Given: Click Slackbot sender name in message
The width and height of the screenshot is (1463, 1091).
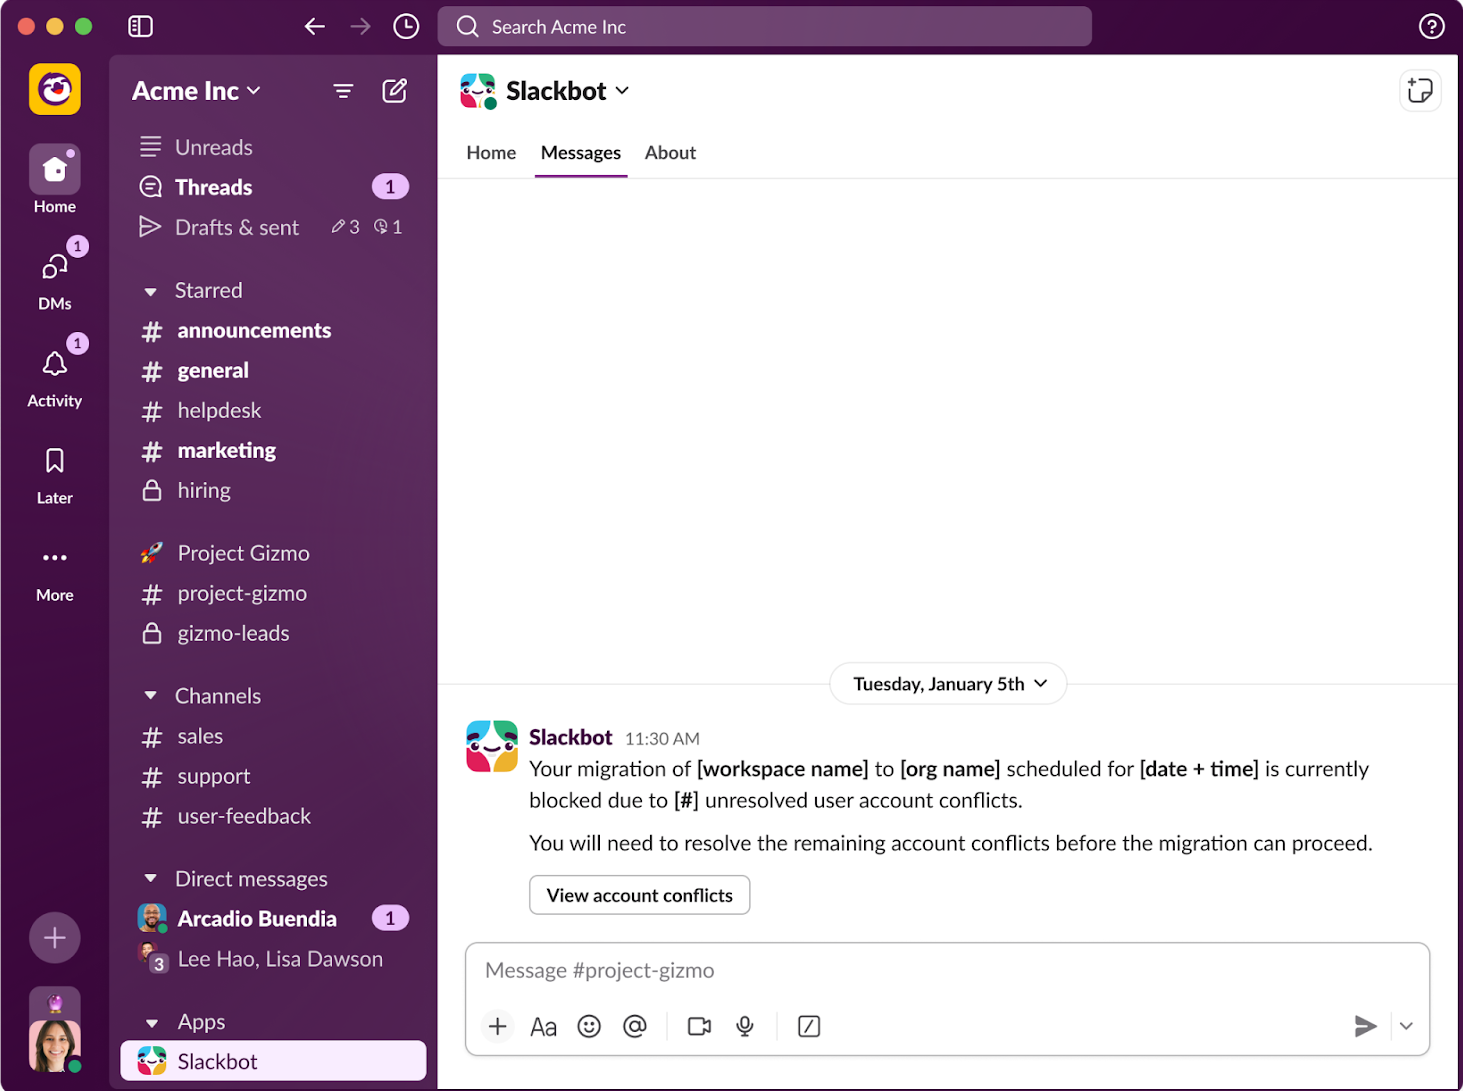Looking at the screenshot, I should [570, 737].
